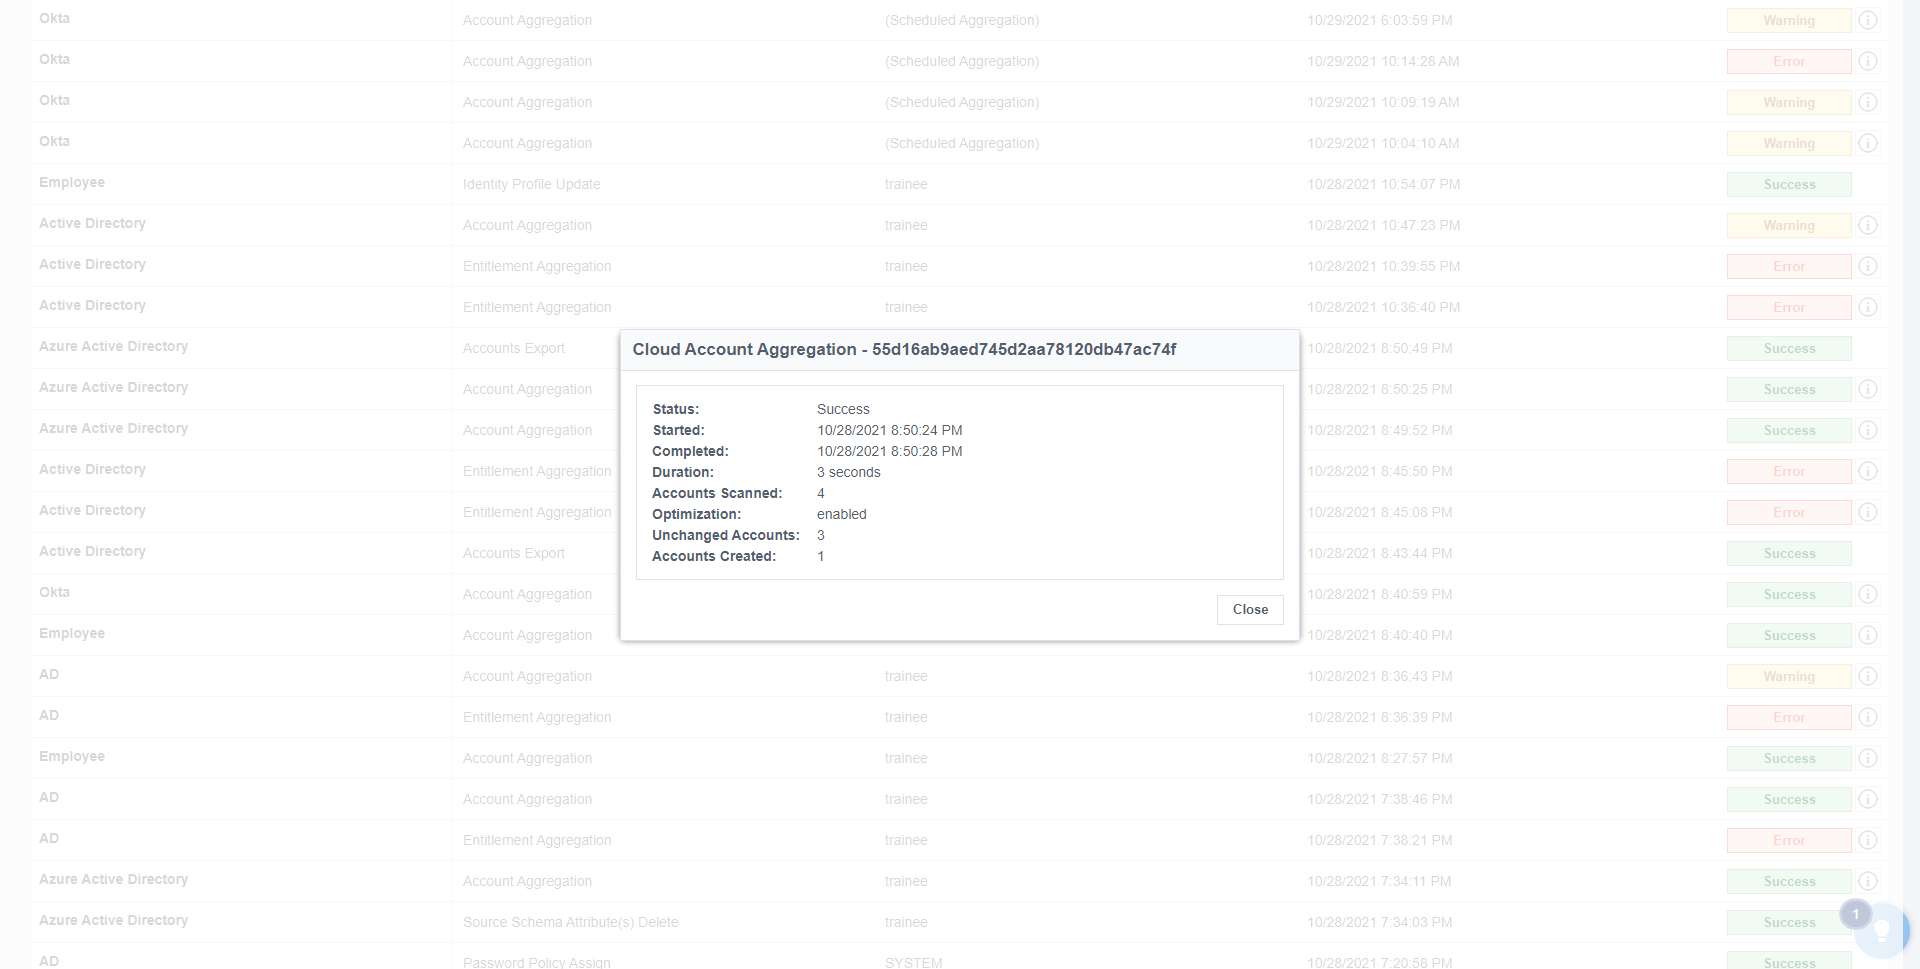The image size is (1920, 969).
Task: Open info icon for Active Directory 10:47:23 PM warning
Action: tap(1867, 225)
